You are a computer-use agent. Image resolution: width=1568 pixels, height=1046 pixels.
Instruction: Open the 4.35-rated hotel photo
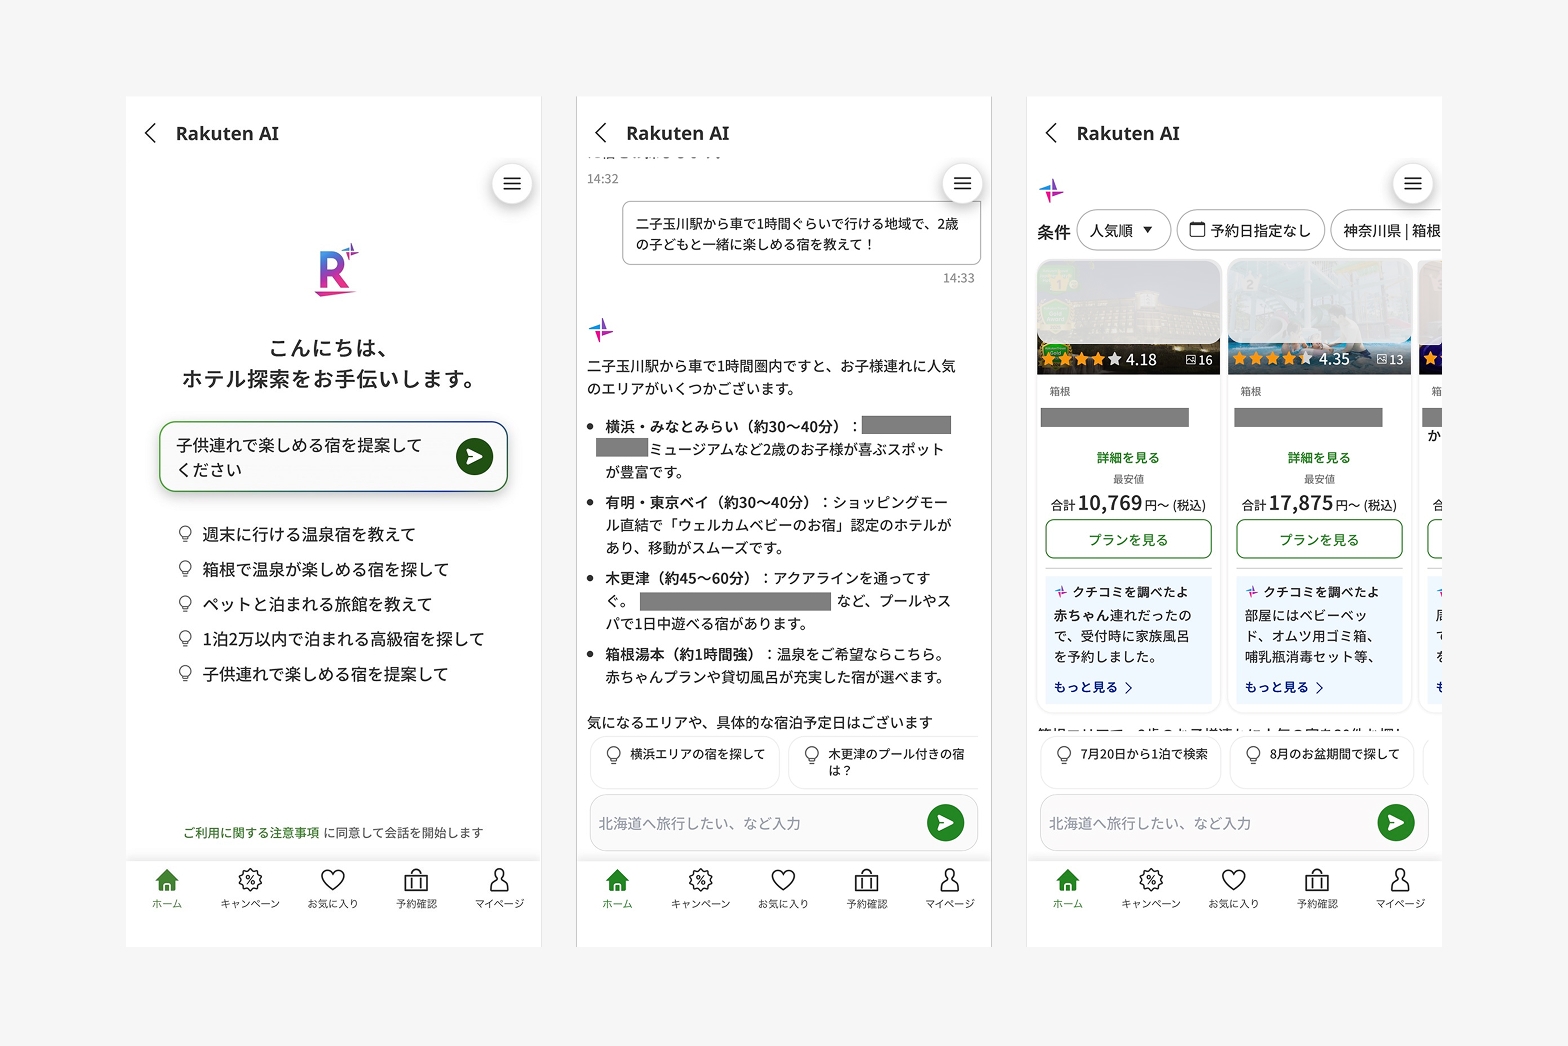(x=1319, y=317)
